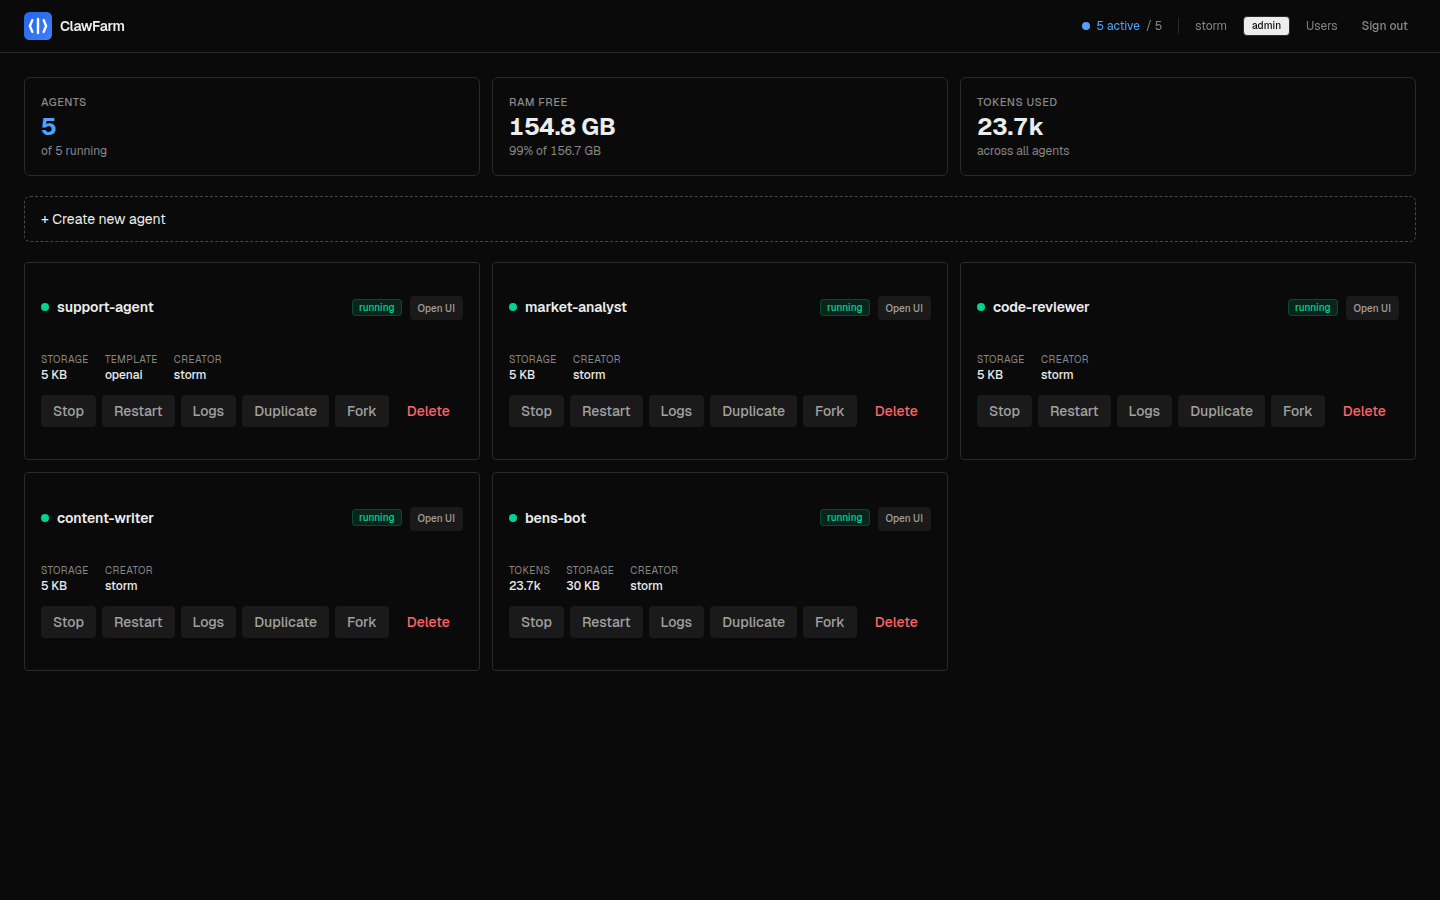Click the green status dot on support-agent
Screen dimensions: 1440x900
tap(44, 307)
